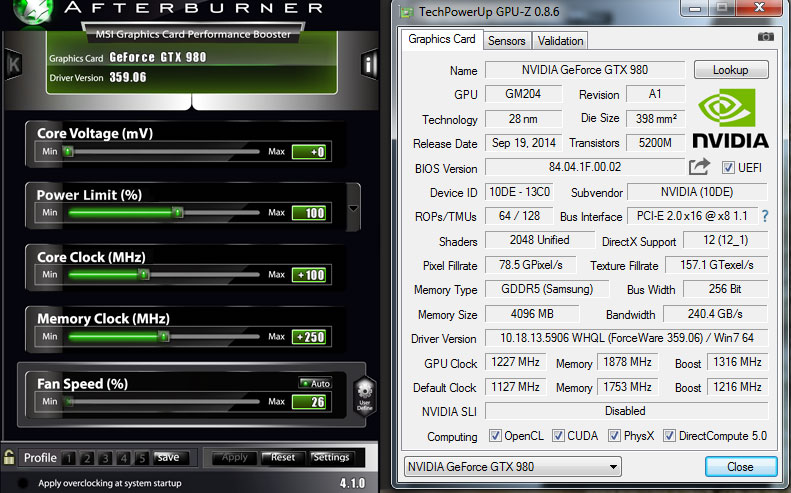
Task: Click the Memory Type GDDR5 (Samsung) field
Action: [x=547, y=289]
